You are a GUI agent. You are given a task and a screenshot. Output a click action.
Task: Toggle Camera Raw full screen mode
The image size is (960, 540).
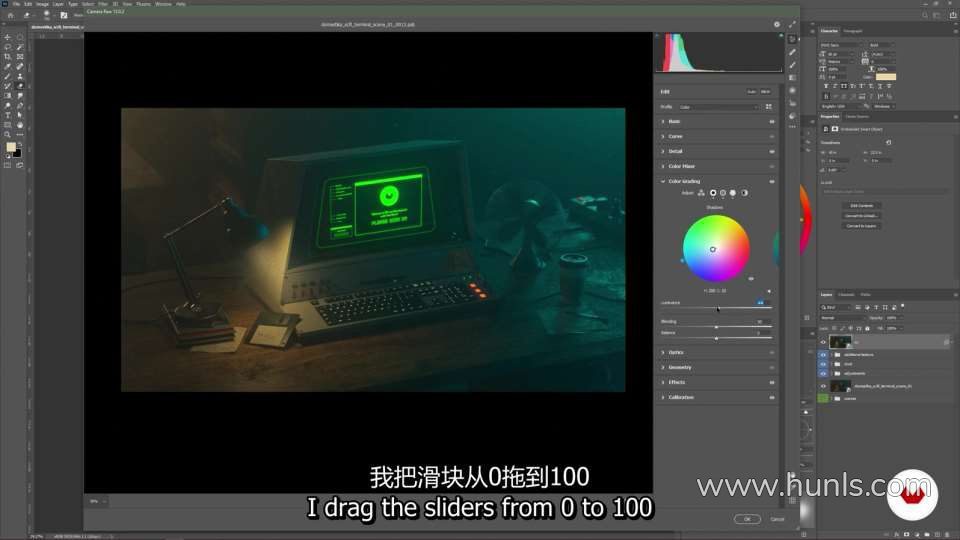click(792, 24)
